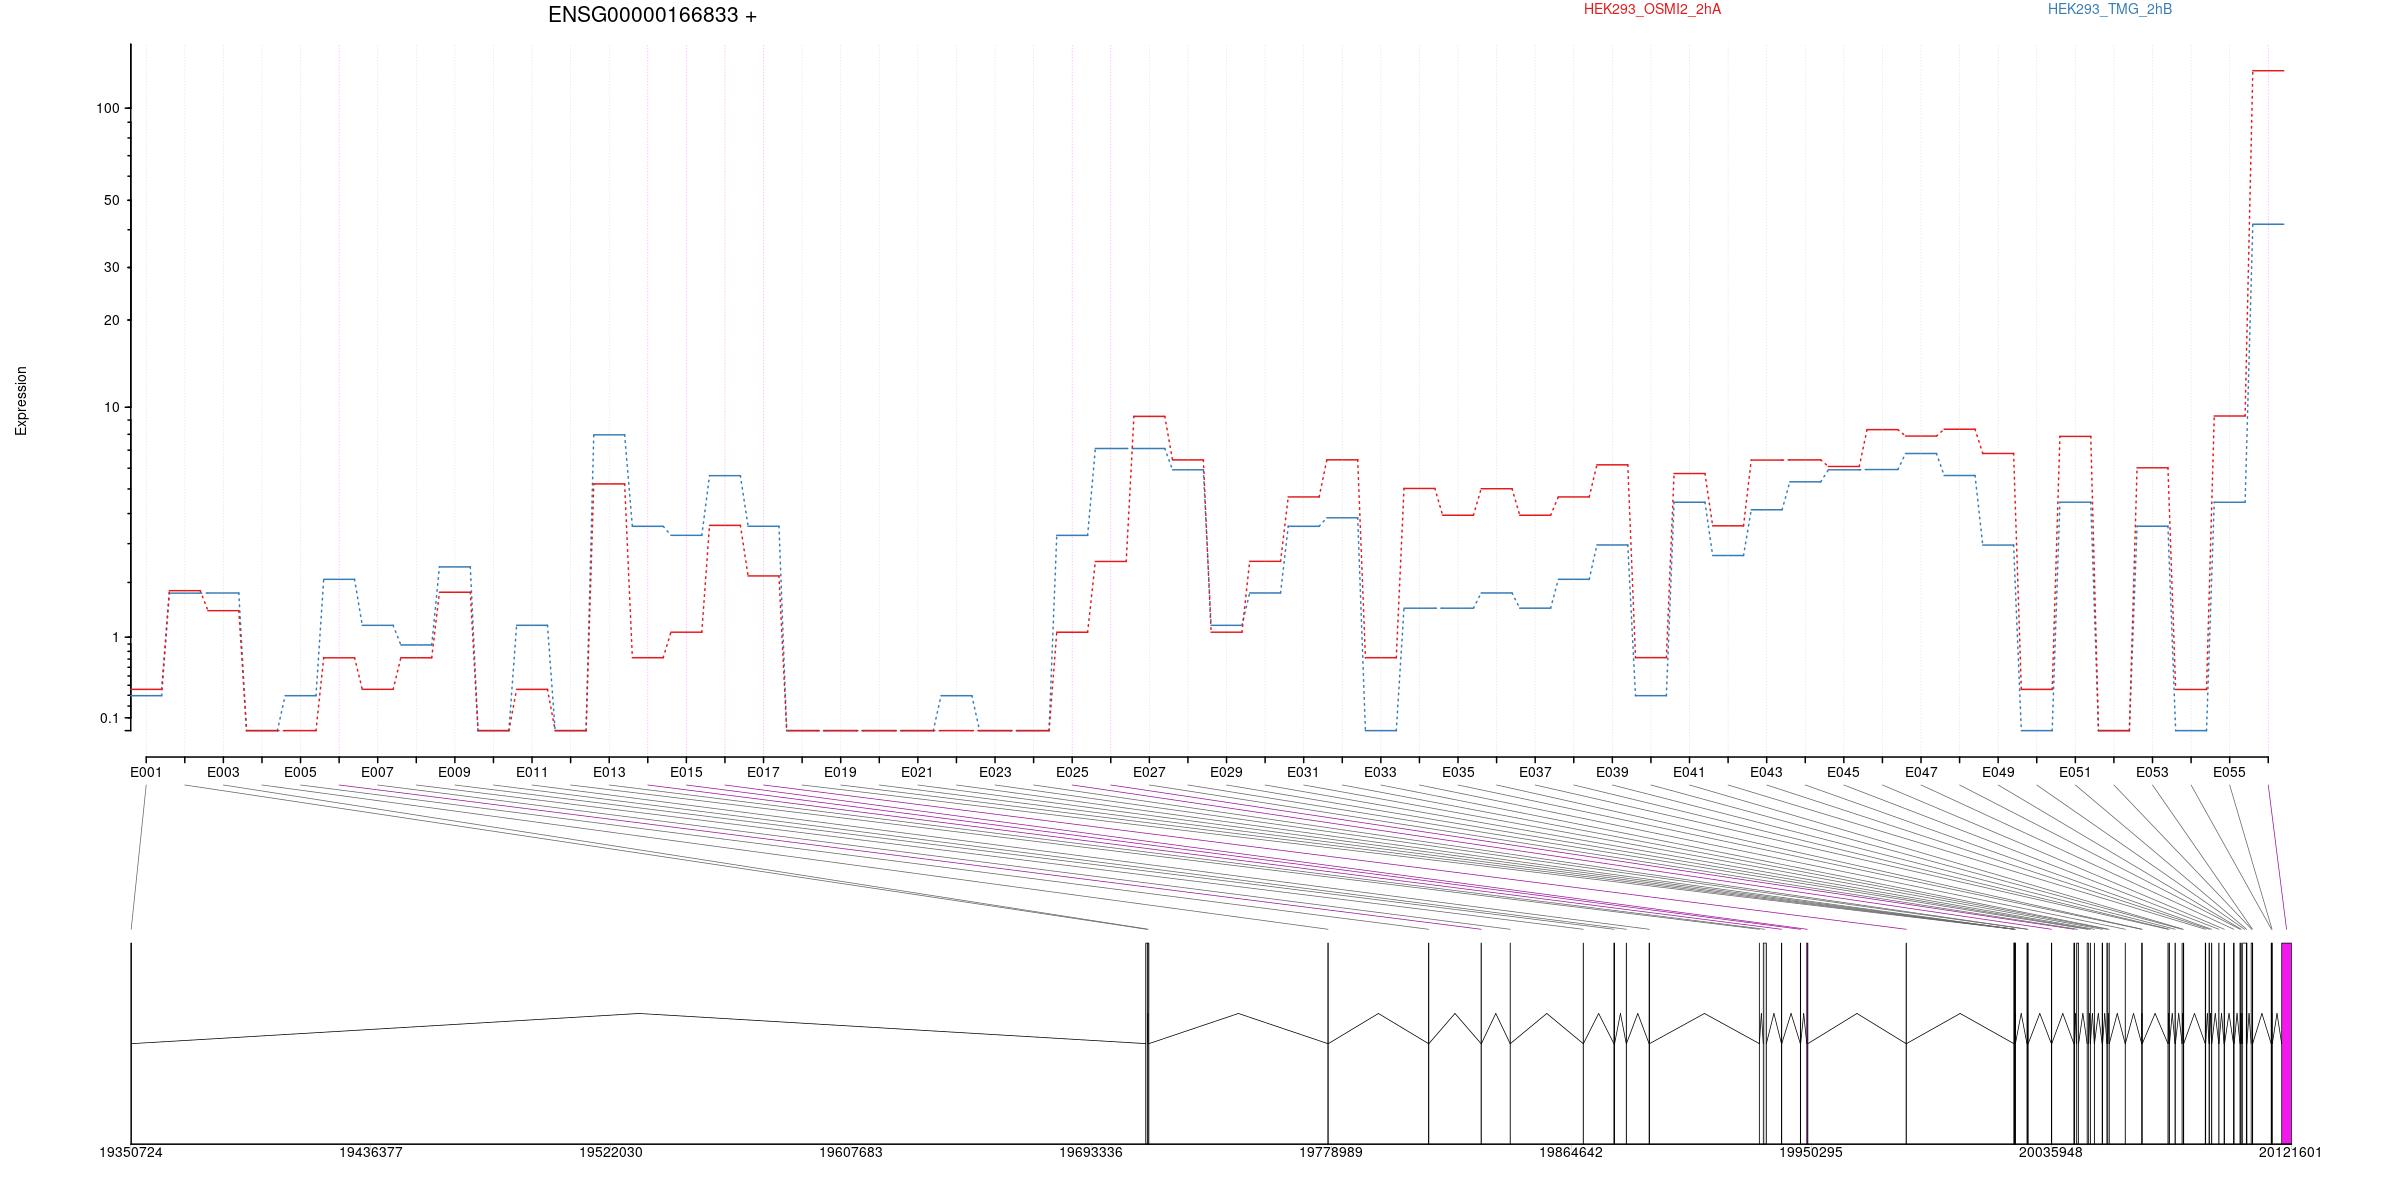Viewport: 2400px width, 1200px height.
Task: Click y-axis tick value 100
Action: (108, 108)
